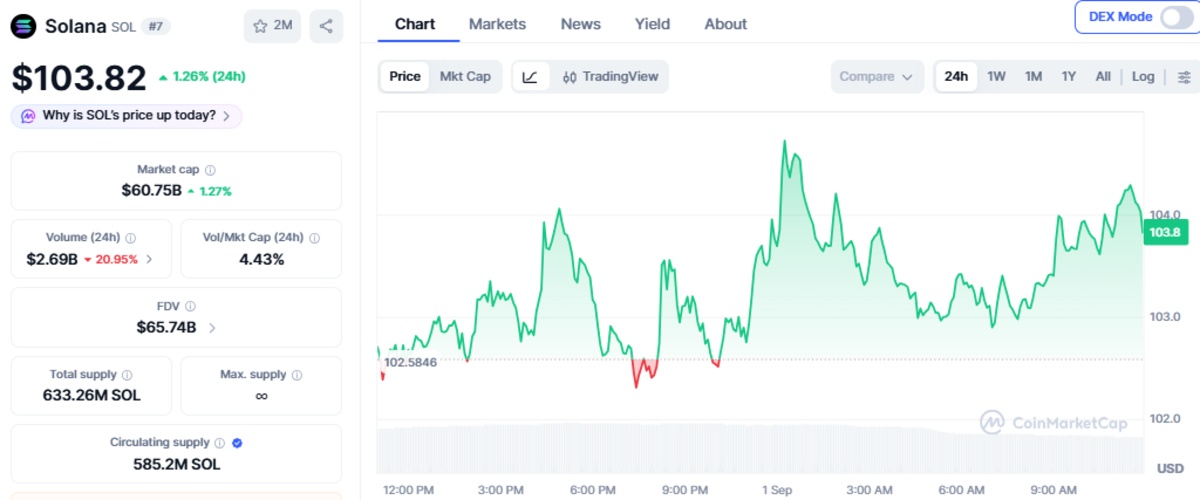Open Vol/Mkt Cap (24h) info icon
Image resolution: width=1200 pixels, height=500 pixels.
pyautogui.click(x=314, y=238)
